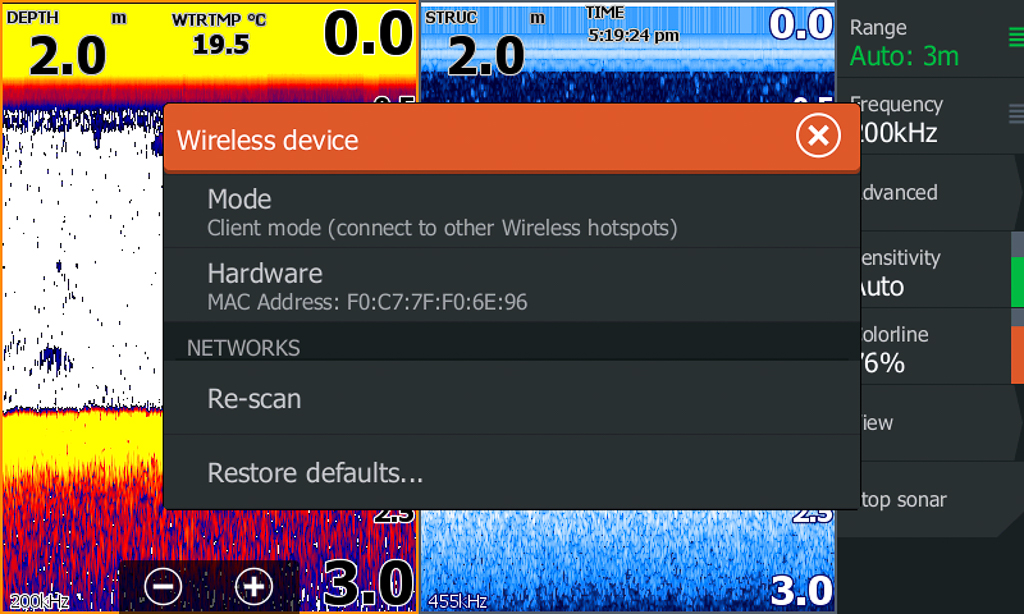
Task: Close the Wireless device dialog
Action: (x=818, y=136)
